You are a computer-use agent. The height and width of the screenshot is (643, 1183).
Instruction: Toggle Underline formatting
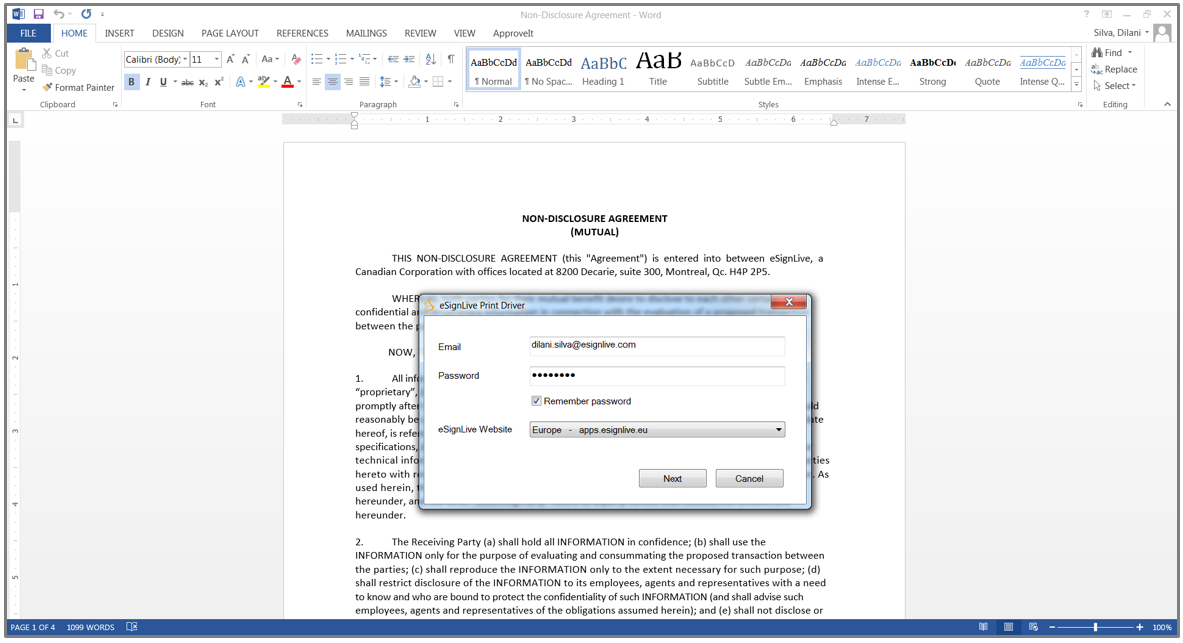coord(163,82)
